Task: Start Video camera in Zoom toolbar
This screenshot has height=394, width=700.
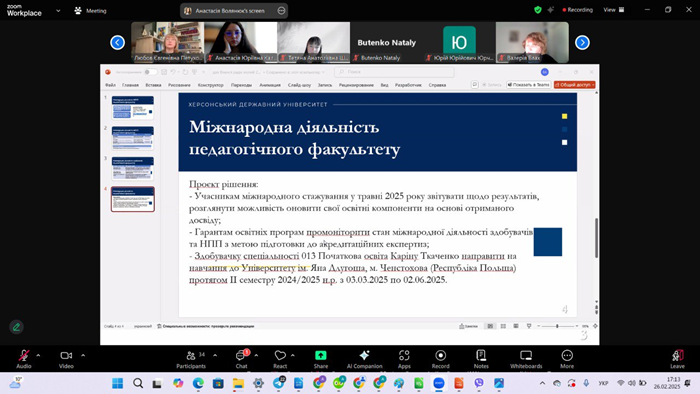Action: 66,356
